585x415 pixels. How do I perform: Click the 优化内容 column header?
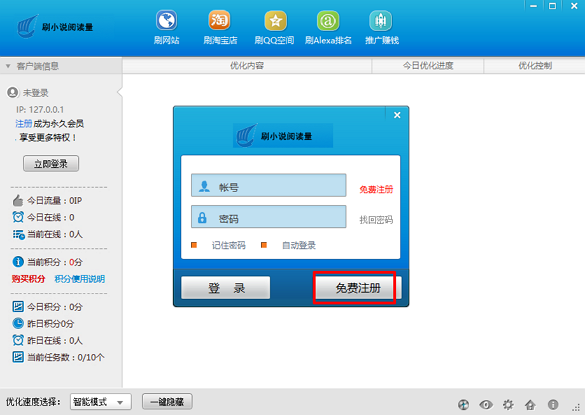[247, 66]
